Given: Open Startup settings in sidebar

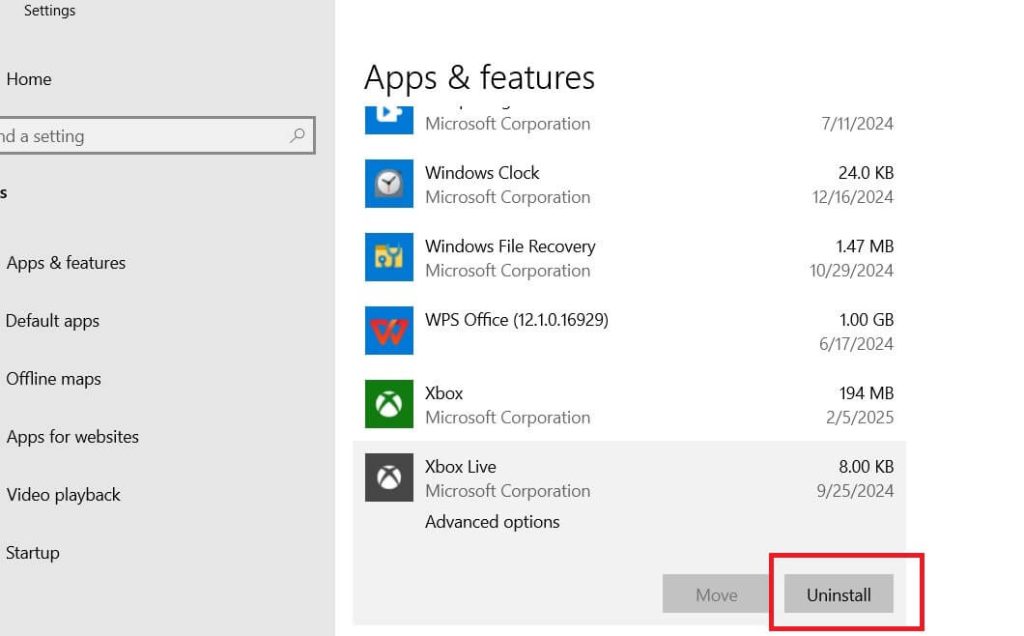Looking at the screenshot, I should (x=33, y=552).
